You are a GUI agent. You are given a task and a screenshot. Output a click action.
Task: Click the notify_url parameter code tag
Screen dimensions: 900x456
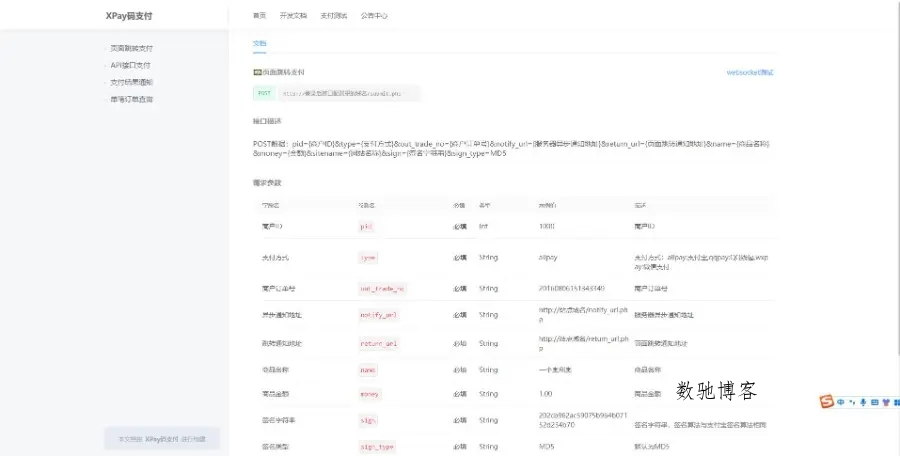(x=378, y=315)
